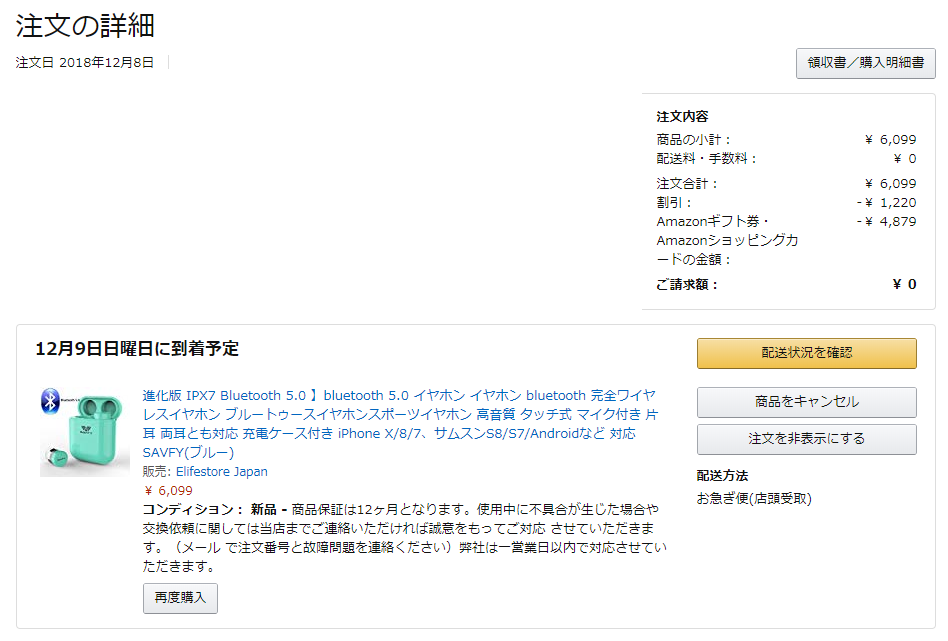Image resolution: width=948 pixels, height=641 pixels.
Task: Click the 注文の詳細 page heading
Action: [x=85, y=25]
